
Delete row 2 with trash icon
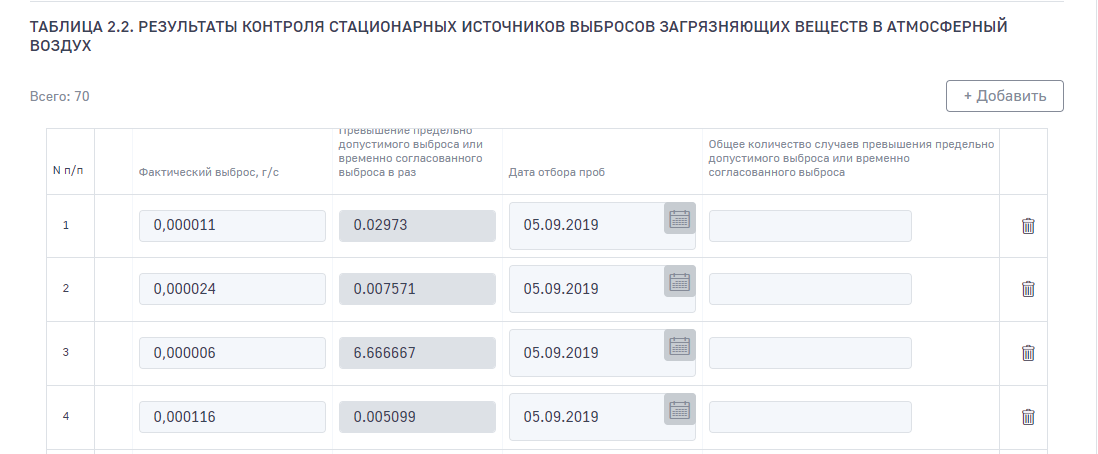(x=1027, y=289)
